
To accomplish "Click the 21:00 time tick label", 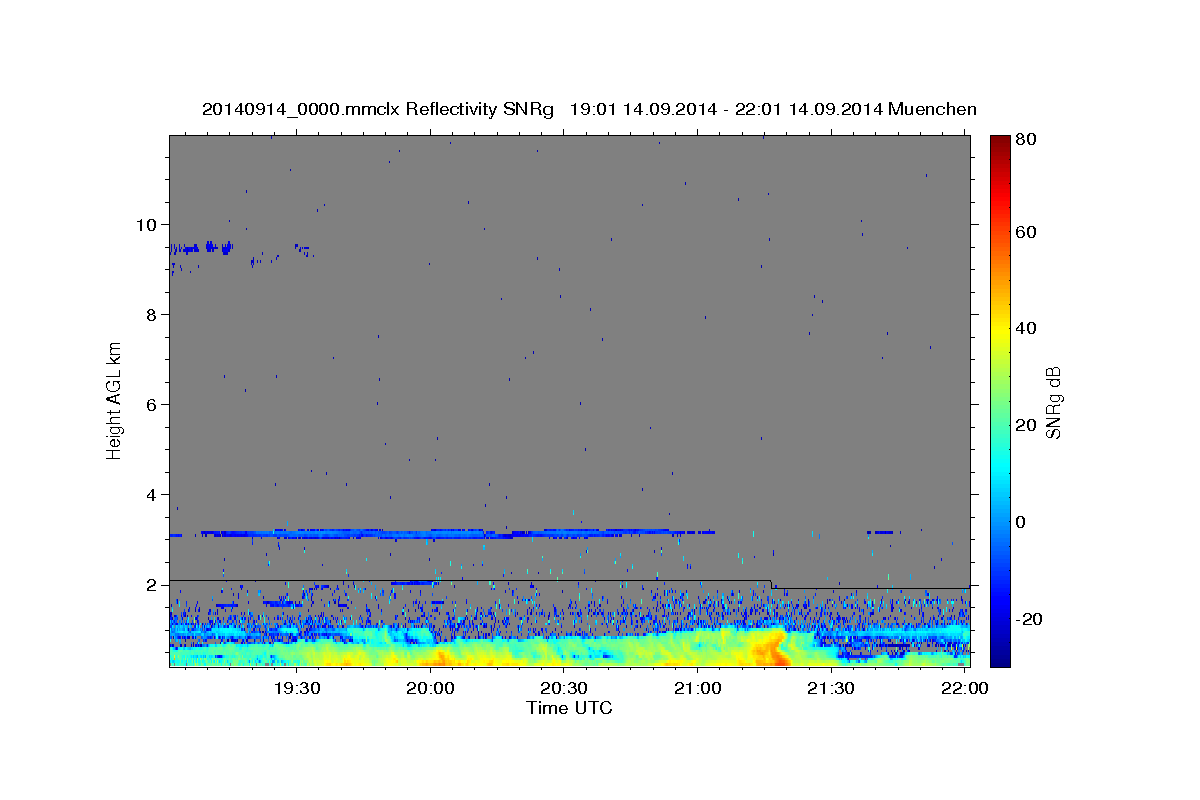I will tap(698, 688).
